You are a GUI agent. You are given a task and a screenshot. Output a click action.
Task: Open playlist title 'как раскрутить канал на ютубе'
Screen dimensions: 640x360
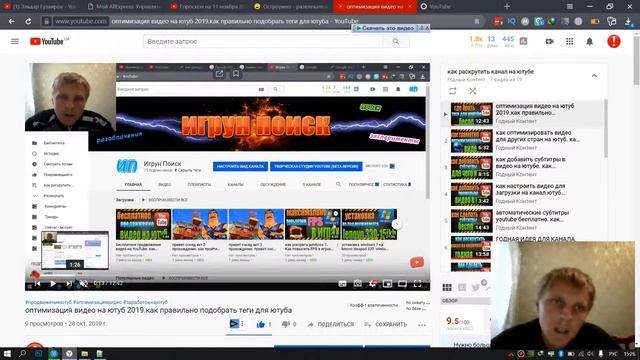(490, 71)
